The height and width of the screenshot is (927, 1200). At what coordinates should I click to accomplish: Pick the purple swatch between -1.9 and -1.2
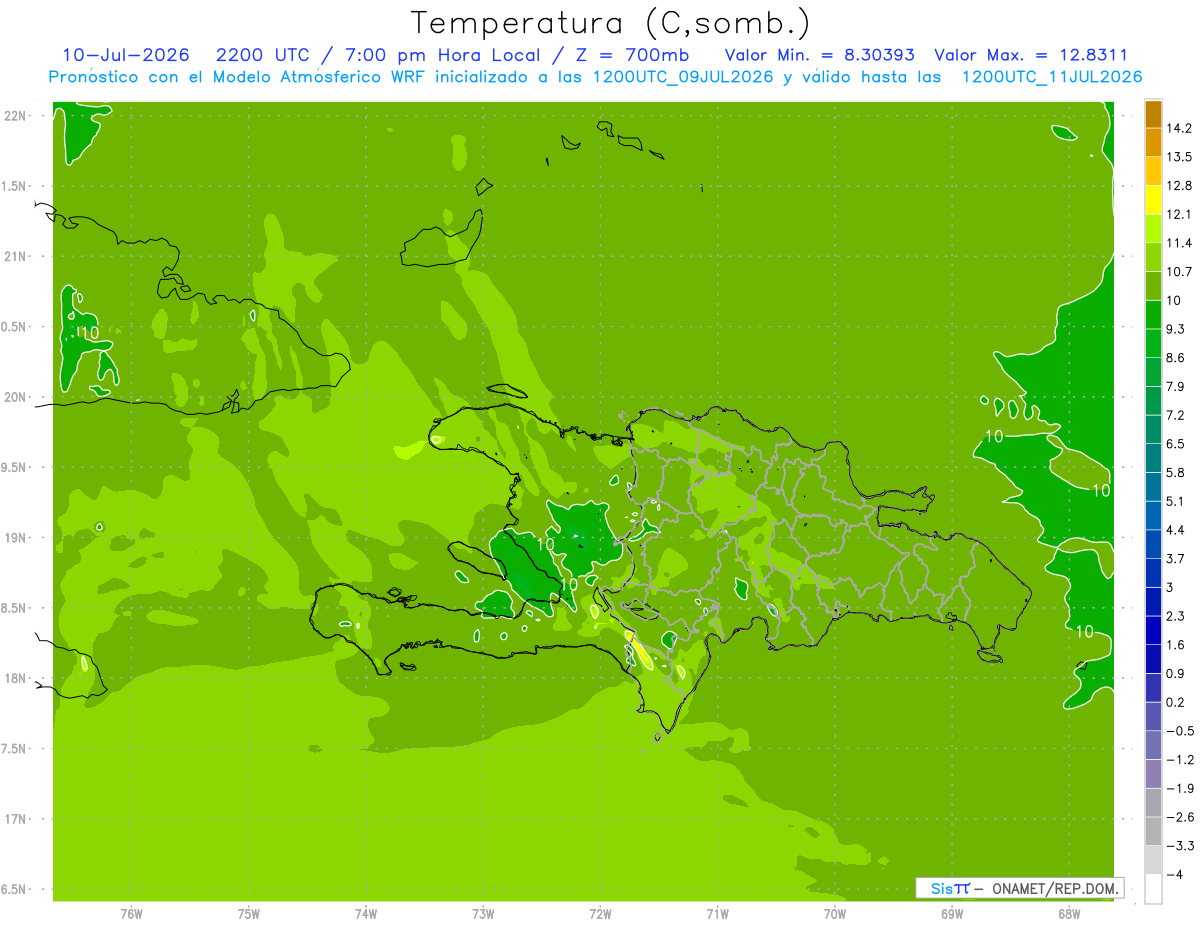click(1153, 774)
